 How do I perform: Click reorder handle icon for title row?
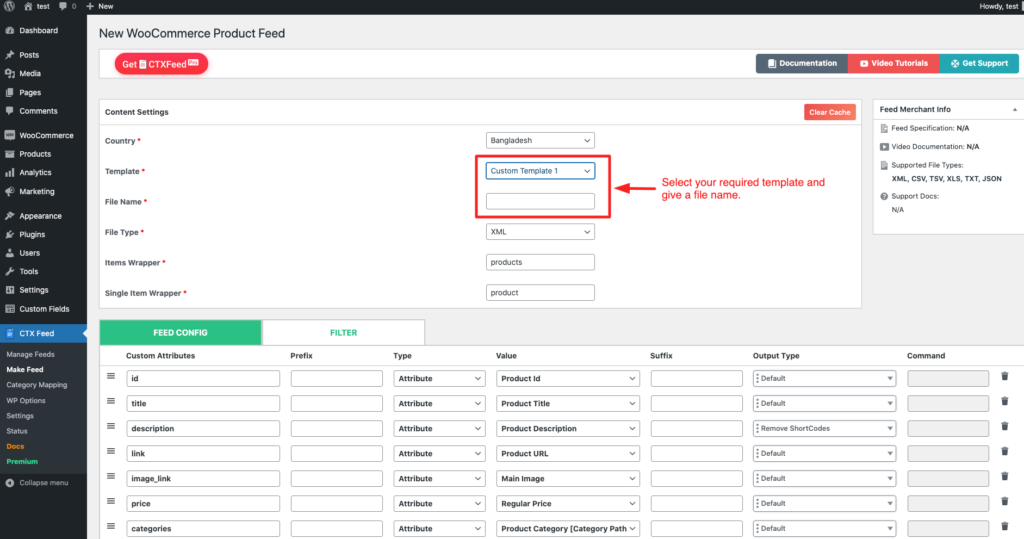[x=111, y=401]
